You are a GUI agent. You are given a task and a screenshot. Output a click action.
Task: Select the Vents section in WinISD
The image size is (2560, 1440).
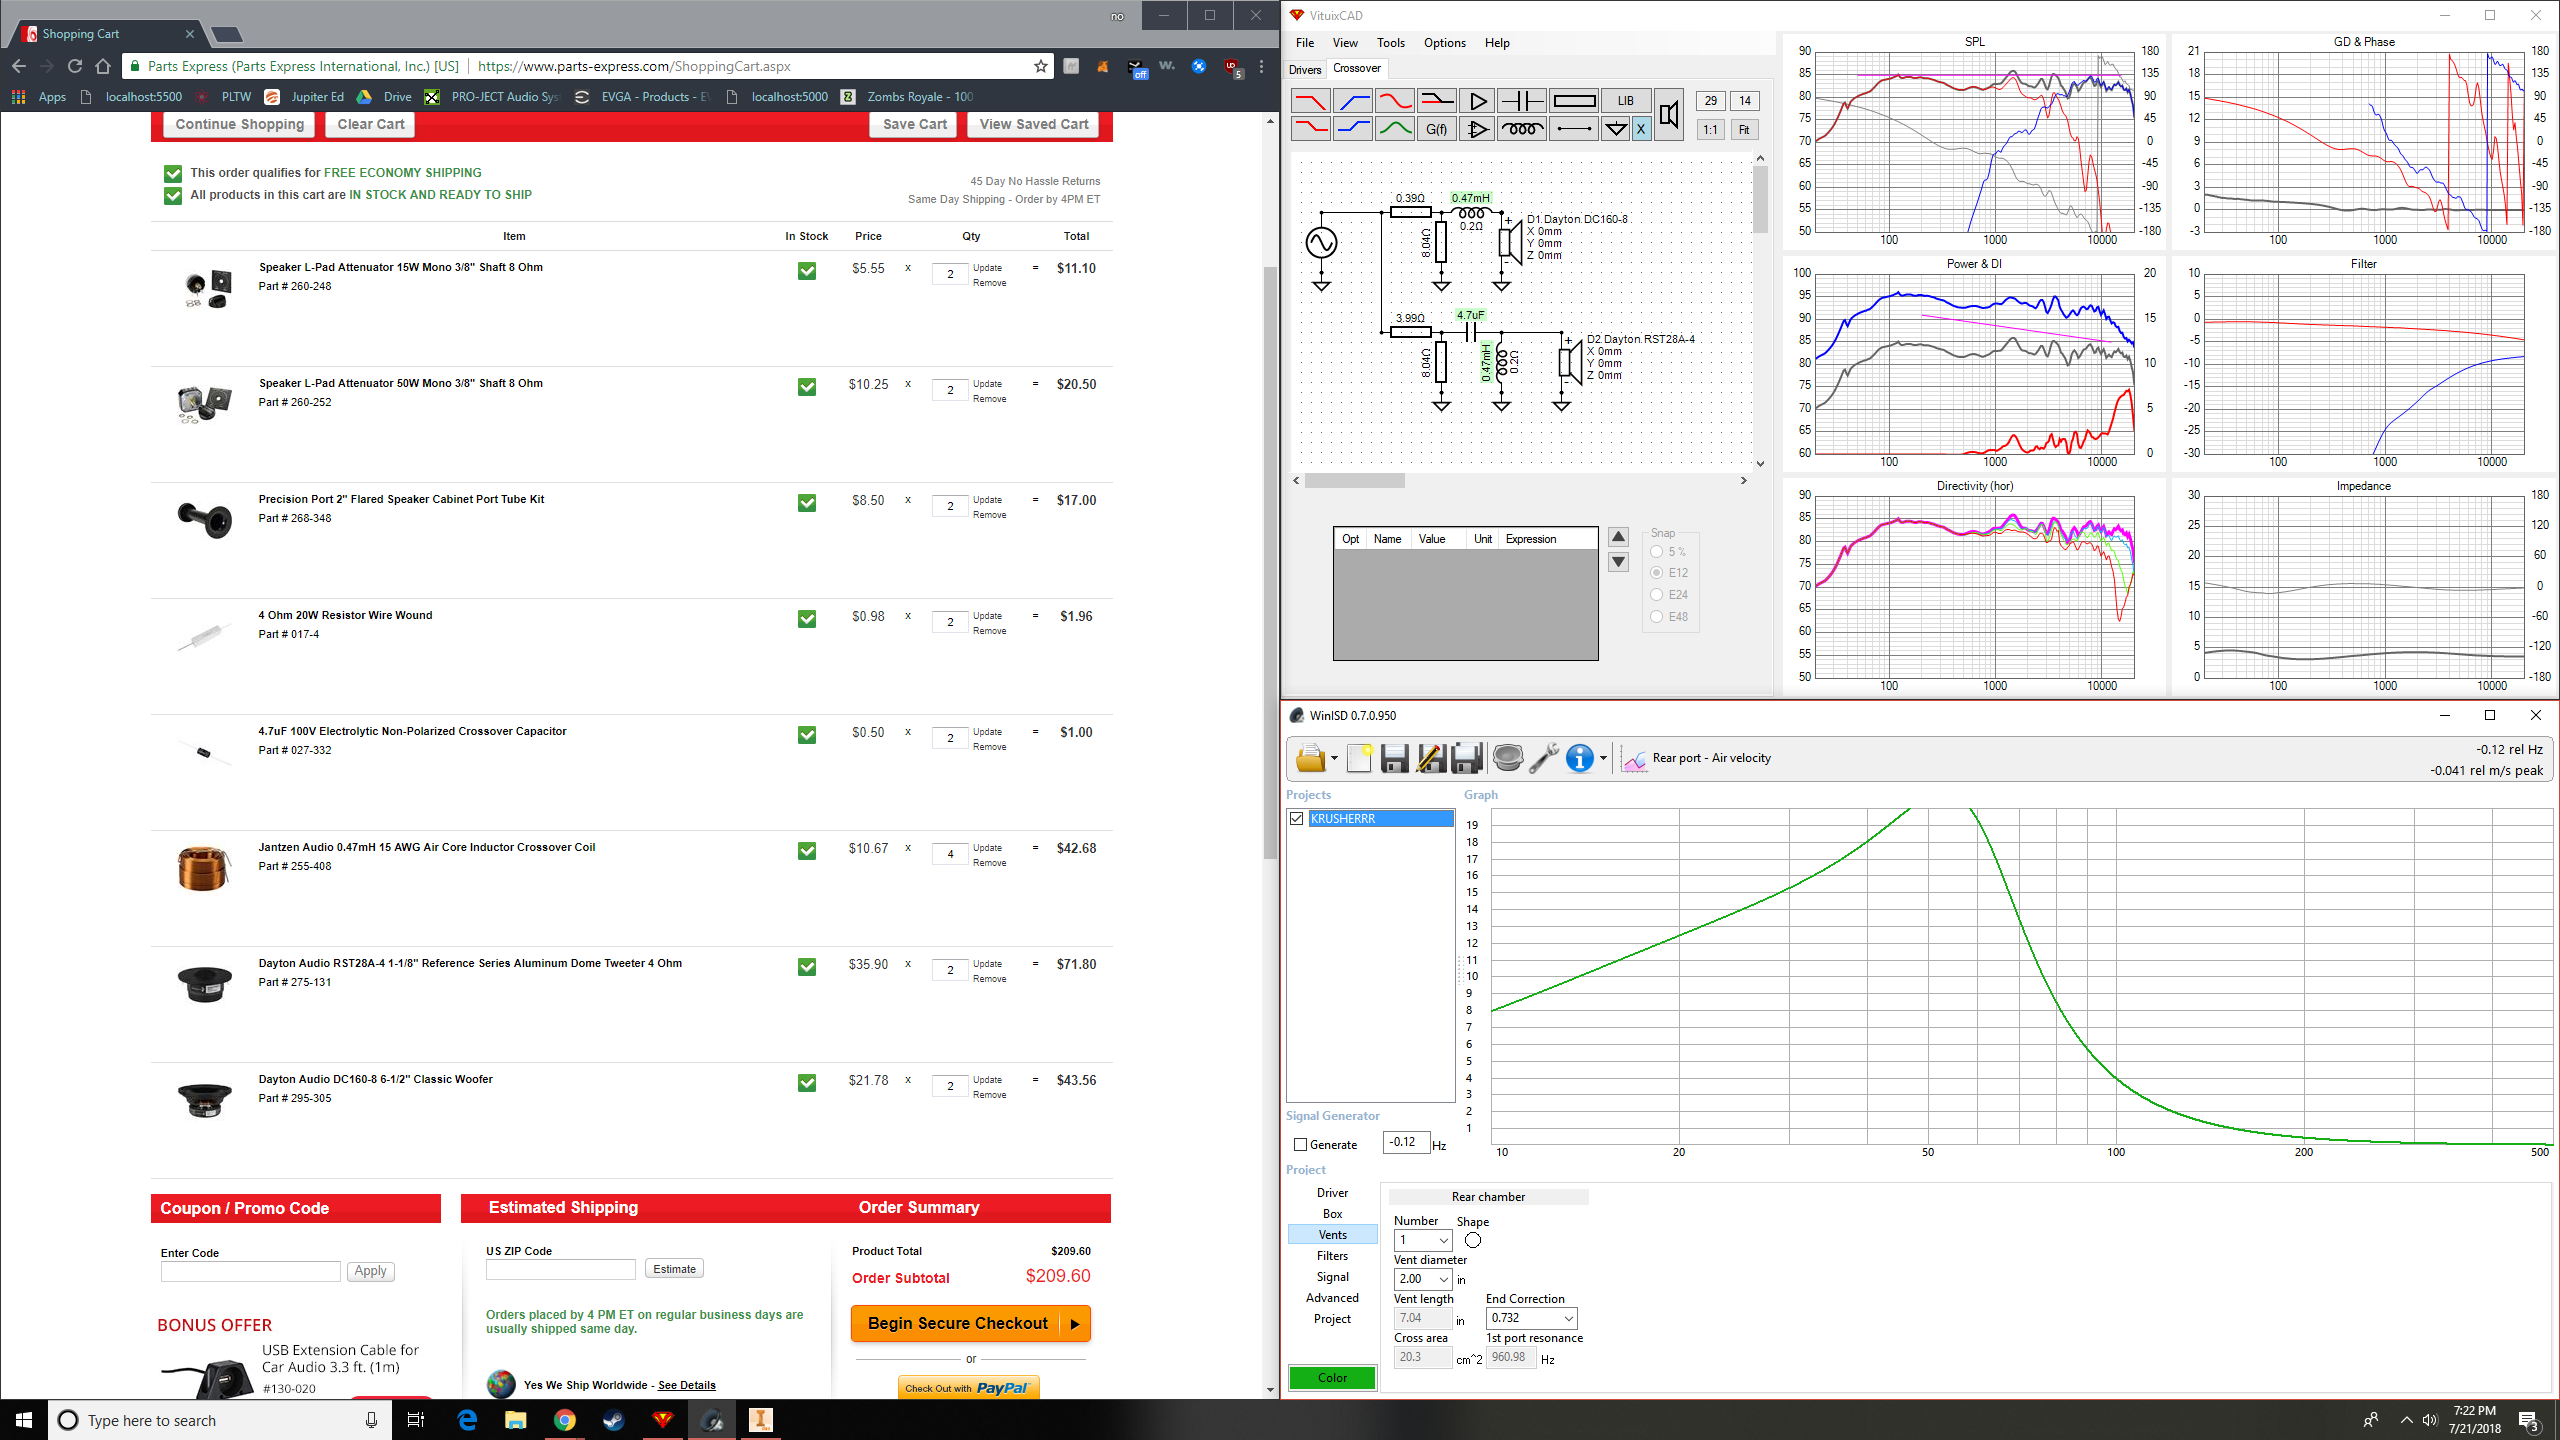pos(1332,1235)
